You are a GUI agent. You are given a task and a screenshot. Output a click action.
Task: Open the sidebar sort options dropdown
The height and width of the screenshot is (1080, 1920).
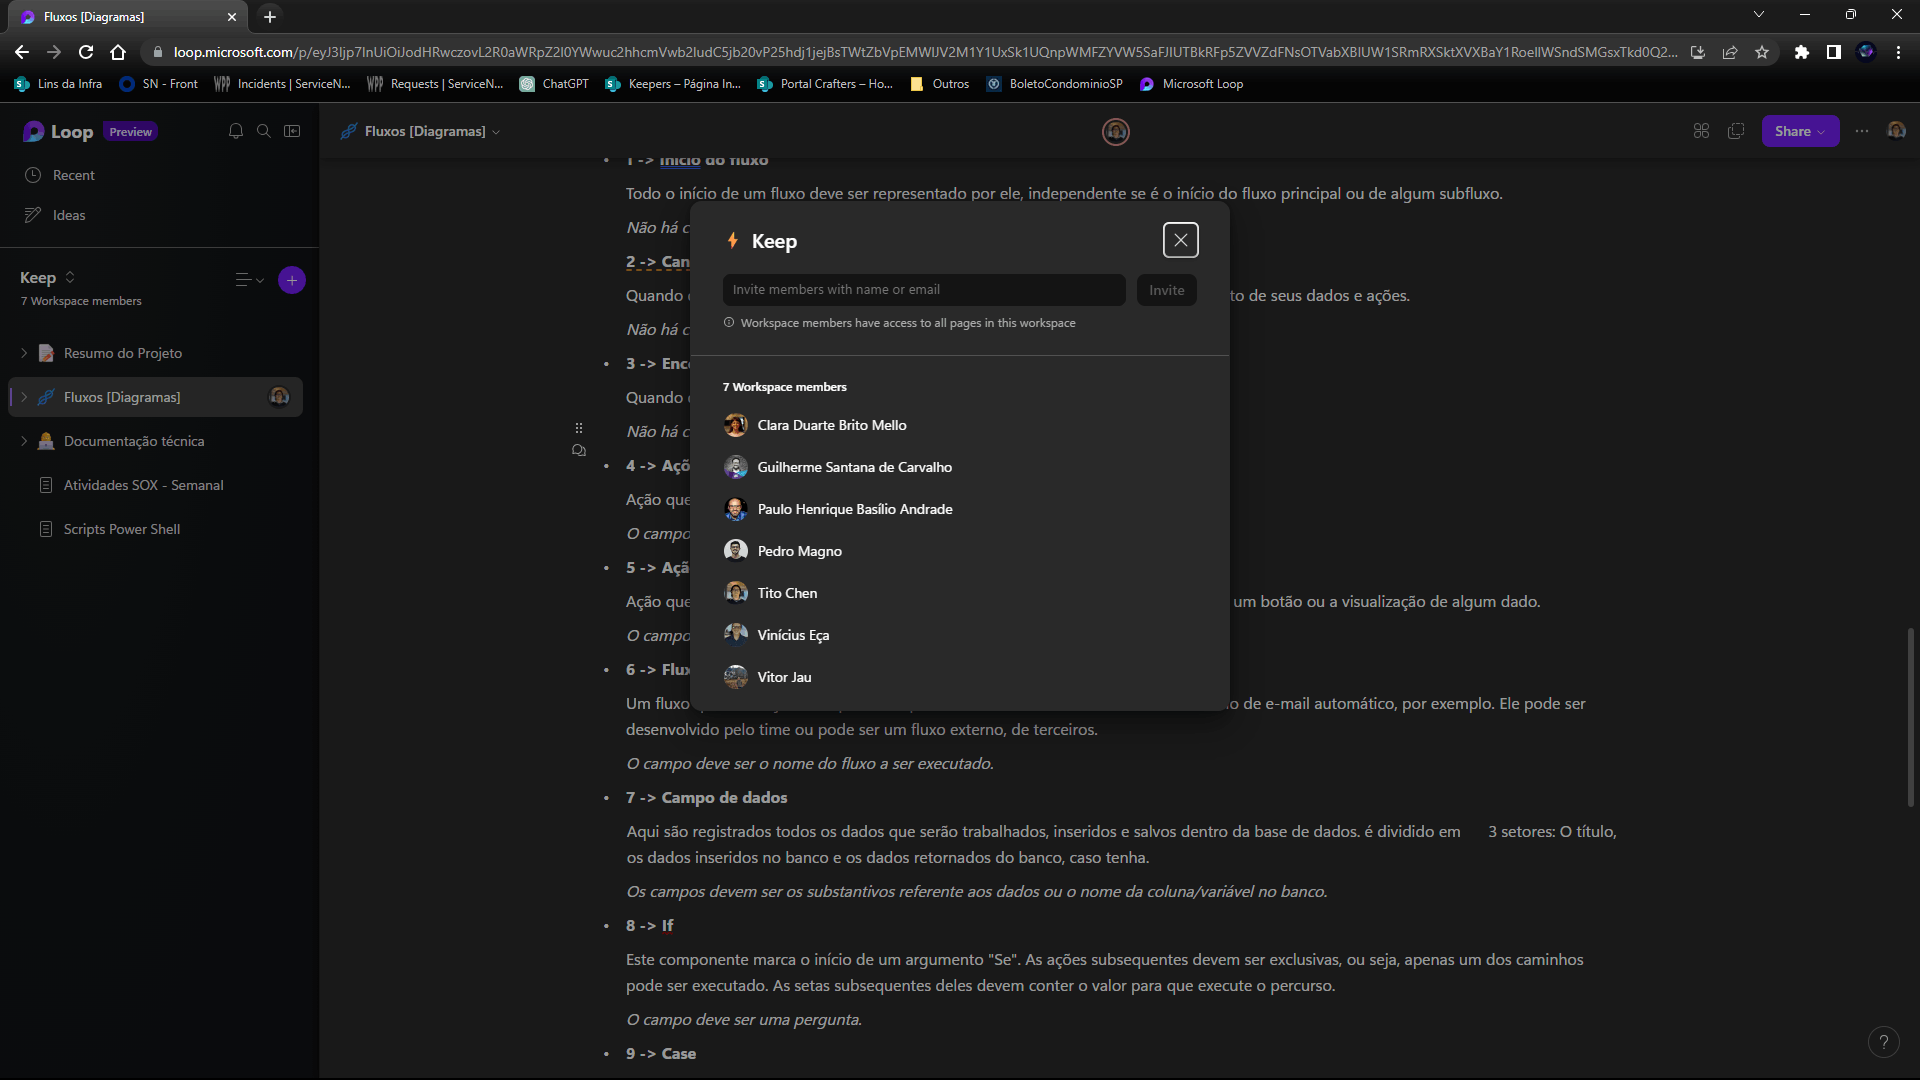tap(249, 280)
